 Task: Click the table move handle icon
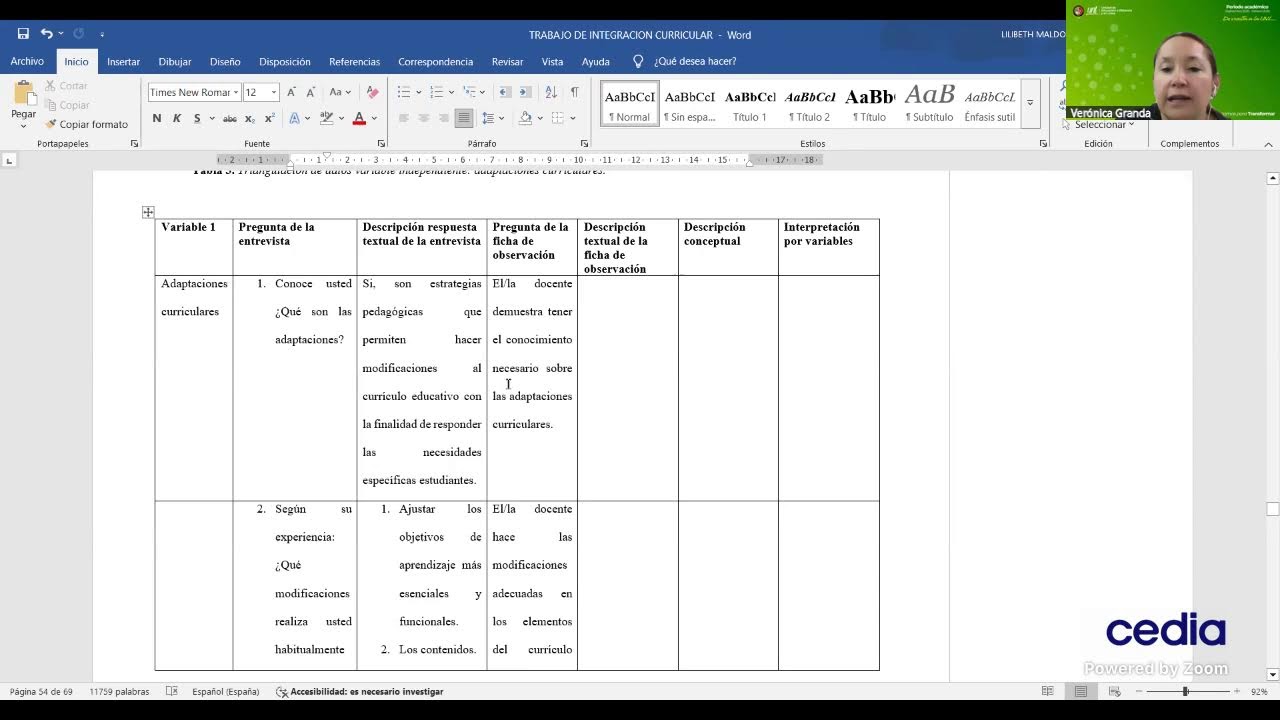click(x=148, y=212)
